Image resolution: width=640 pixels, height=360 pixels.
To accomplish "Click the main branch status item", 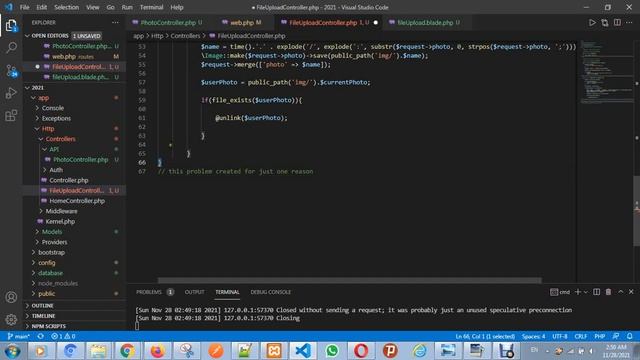I will (18, 336).
